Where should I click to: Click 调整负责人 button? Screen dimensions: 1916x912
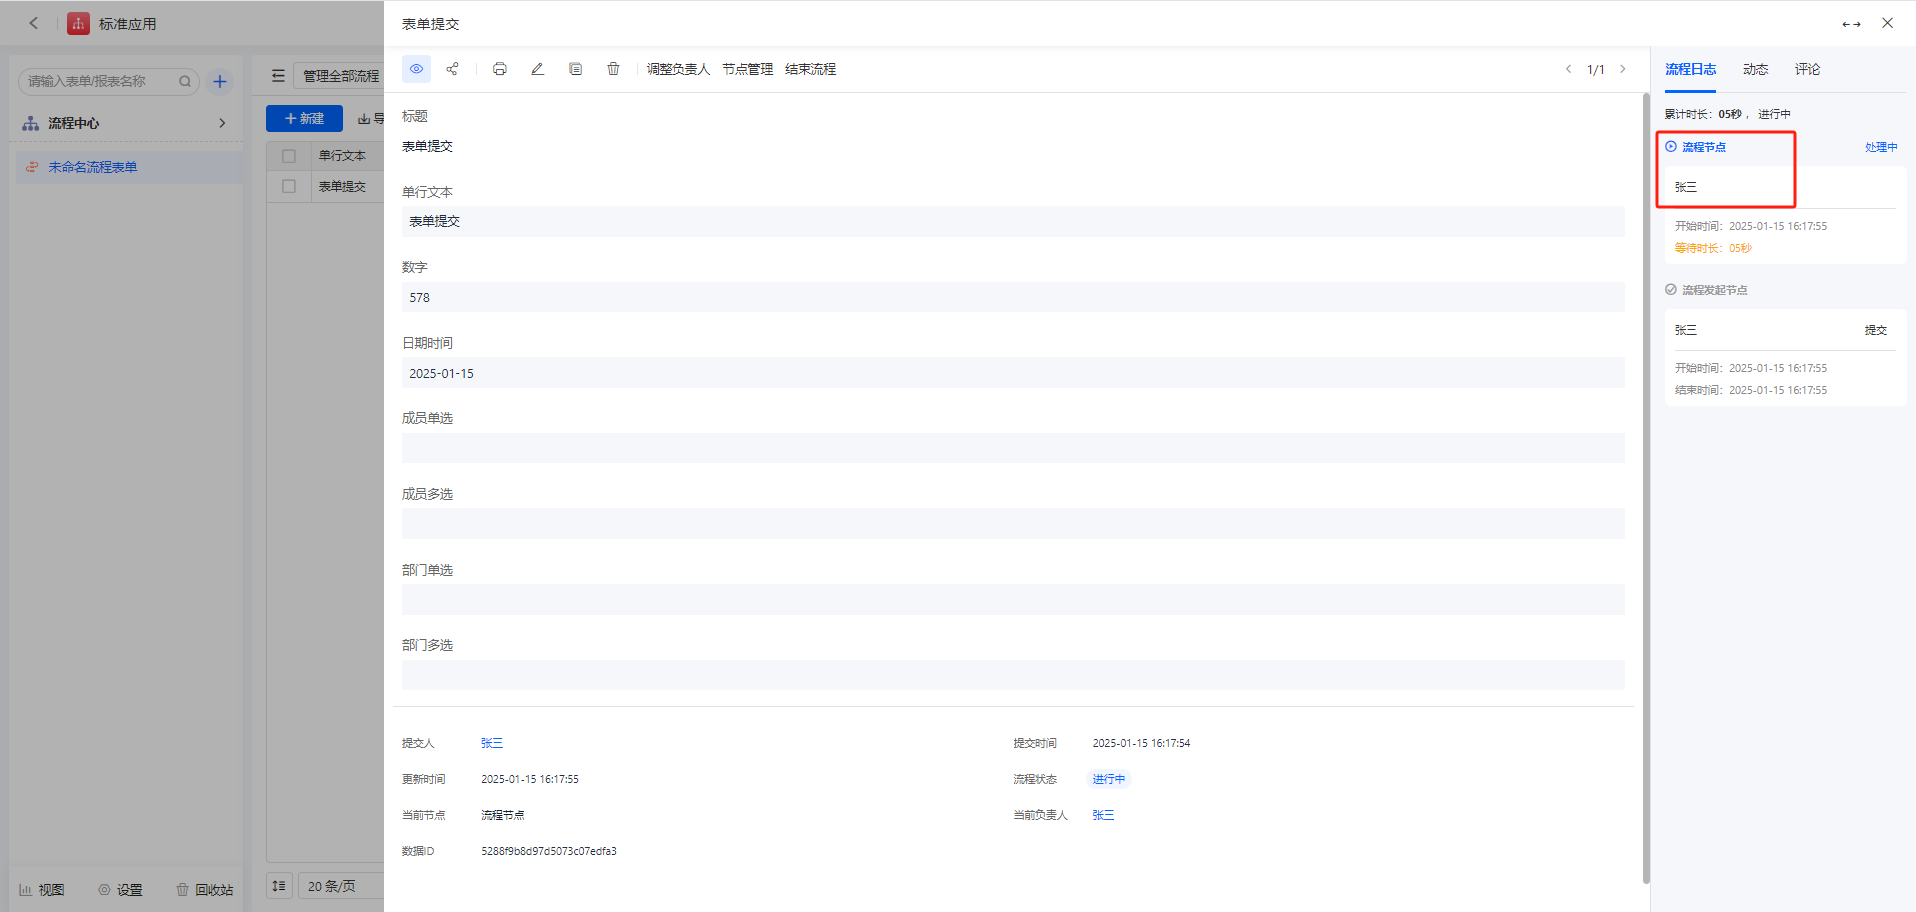(678, 69)
